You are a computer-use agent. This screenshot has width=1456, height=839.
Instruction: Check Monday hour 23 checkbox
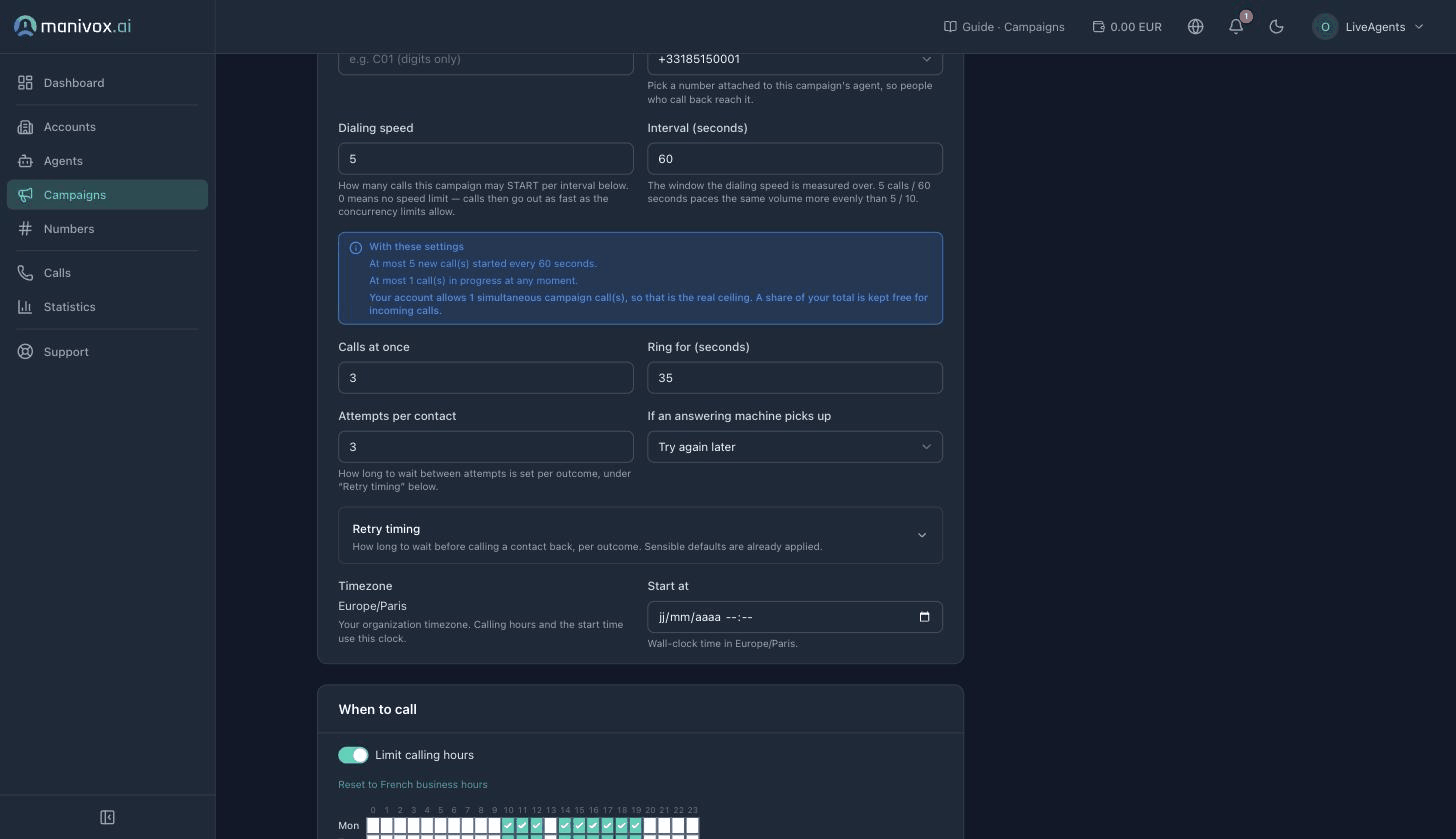[692, 826]
